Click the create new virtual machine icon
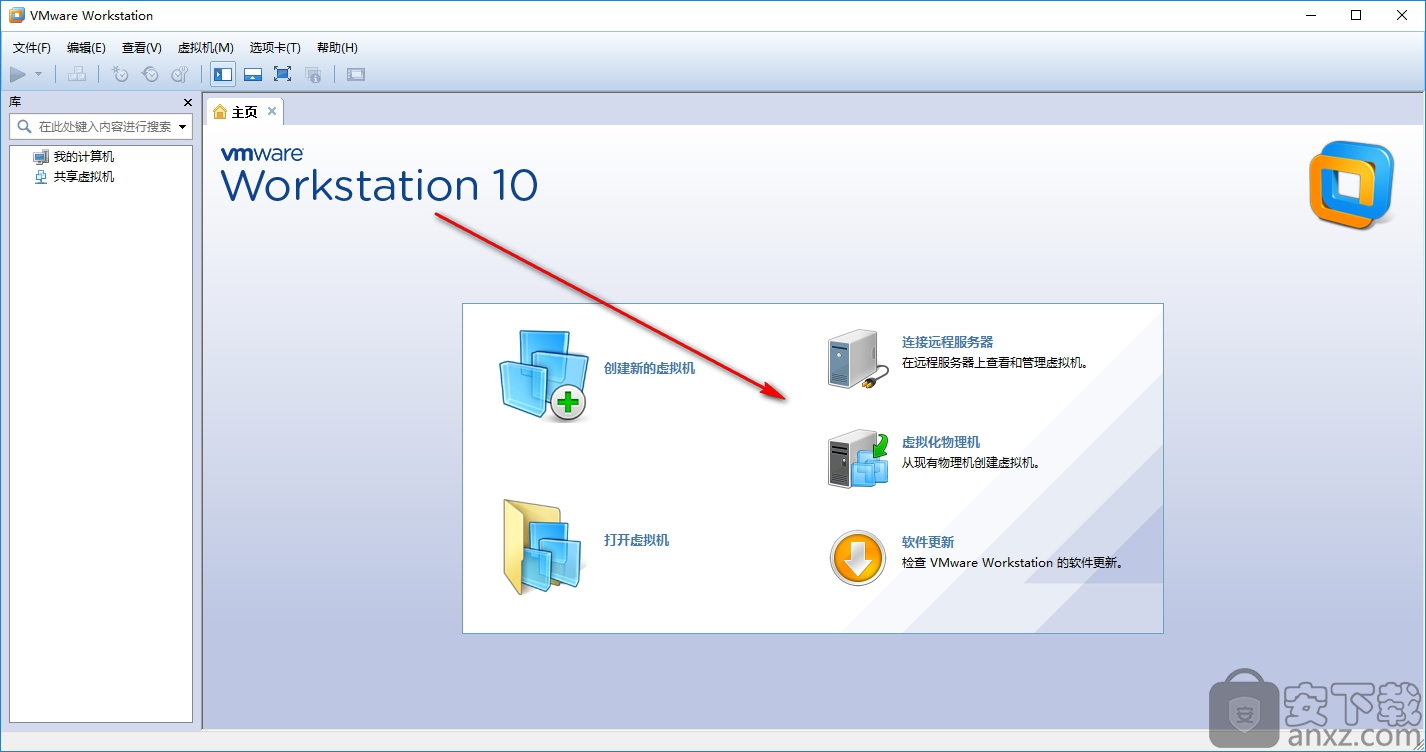The height and width of the screenshot is (752, 1426). (x=543, y=376)
